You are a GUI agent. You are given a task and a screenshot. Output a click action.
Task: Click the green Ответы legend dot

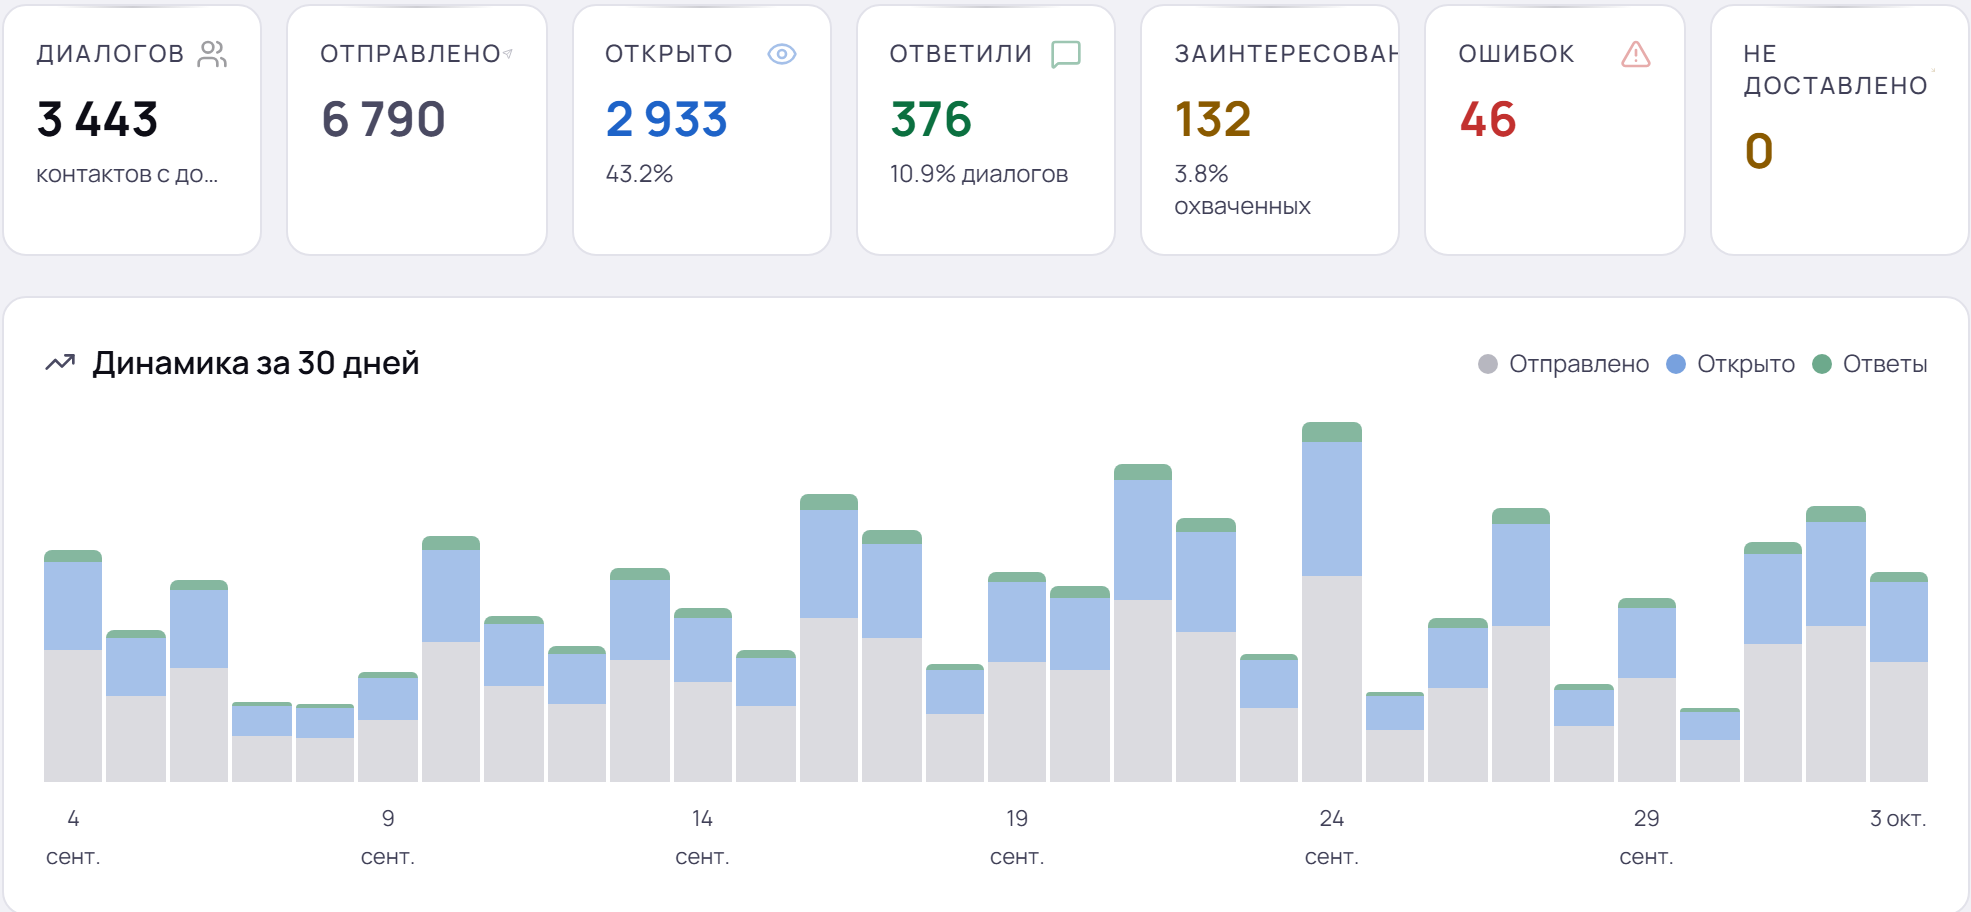(1822, 364)
